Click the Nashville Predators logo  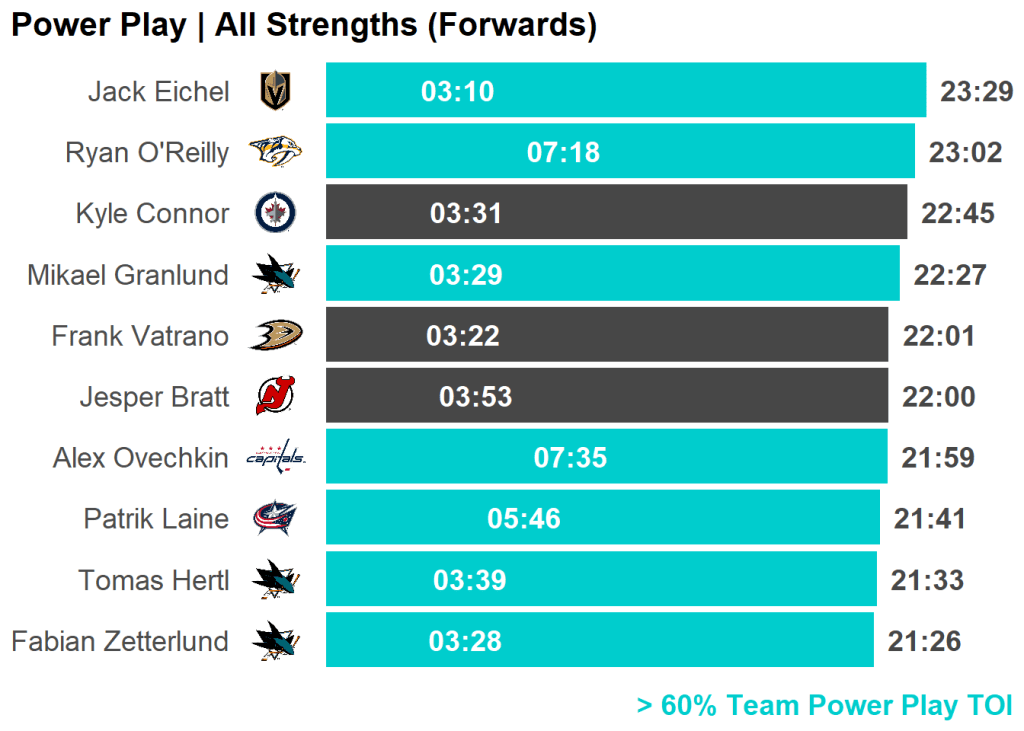click(275, 152)
